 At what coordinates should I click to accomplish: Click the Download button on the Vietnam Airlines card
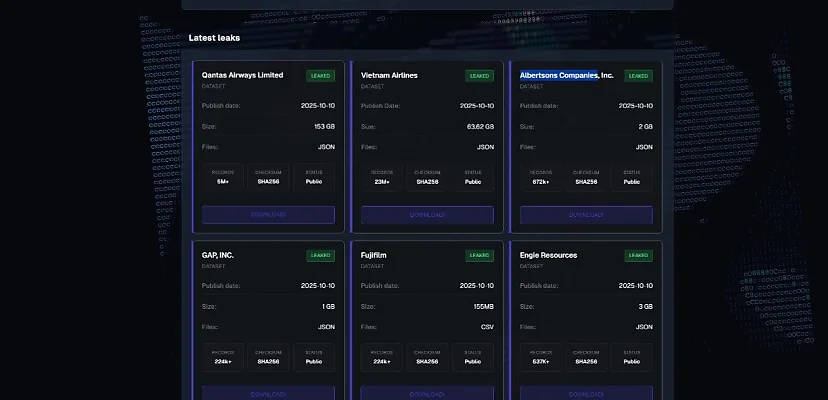coord(427,215)
